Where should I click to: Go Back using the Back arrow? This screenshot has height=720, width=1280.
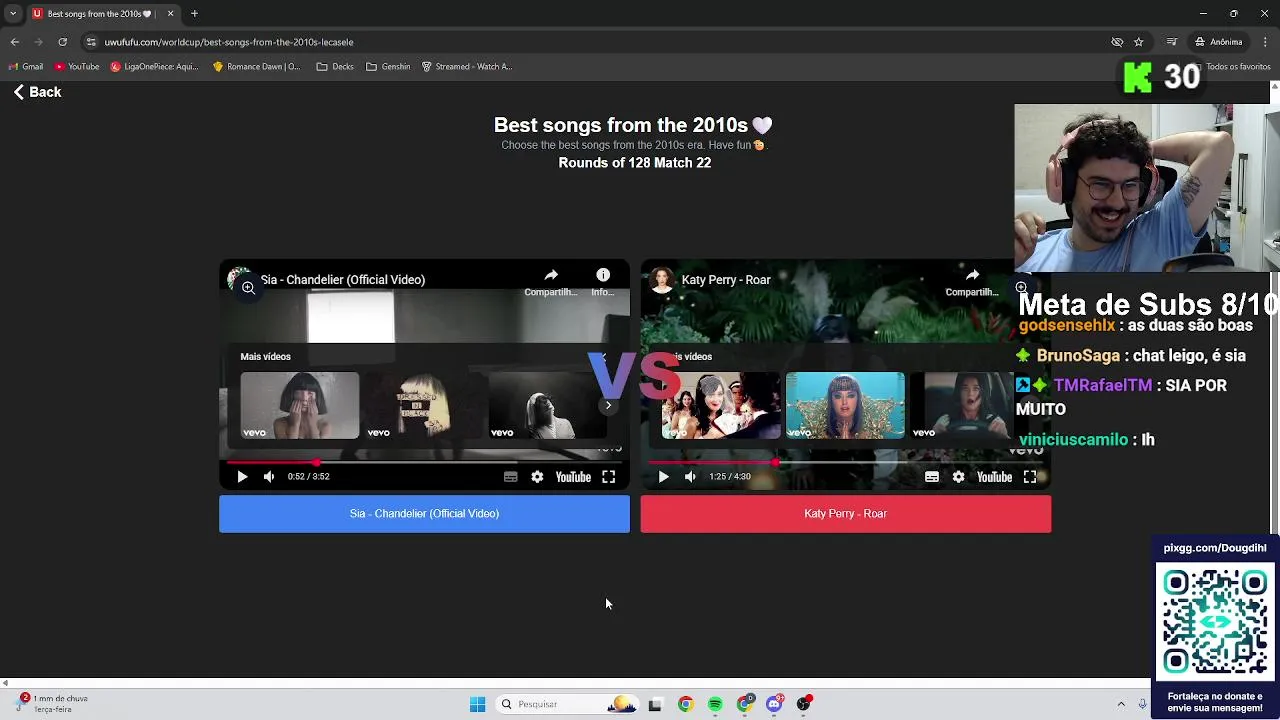tap(37, 92)
